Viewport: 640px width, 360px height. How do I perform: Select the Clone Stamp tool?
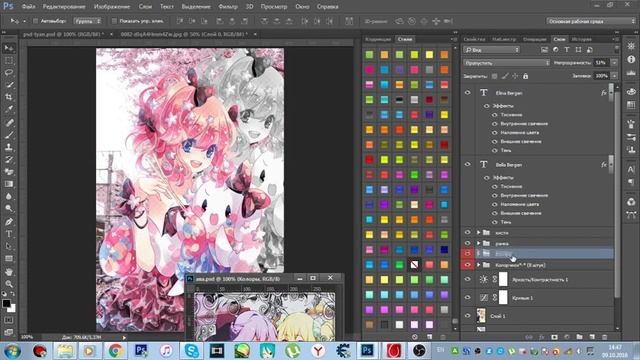9,147
